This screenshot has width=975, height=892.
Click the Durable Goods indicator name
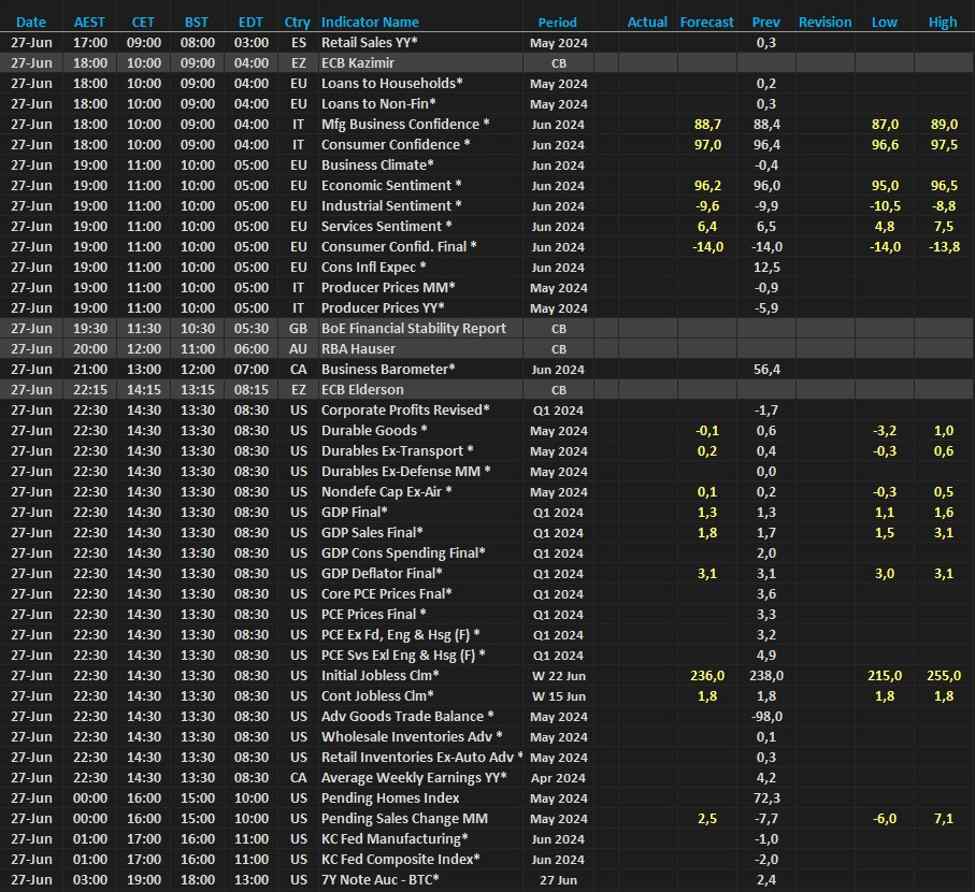374,430
